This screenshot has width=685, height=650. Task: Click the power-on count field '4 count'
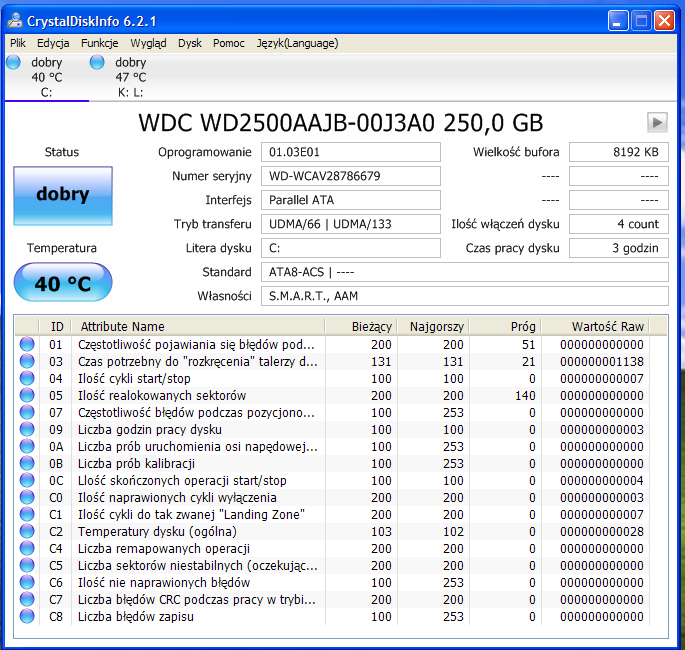tap(619, 224)
